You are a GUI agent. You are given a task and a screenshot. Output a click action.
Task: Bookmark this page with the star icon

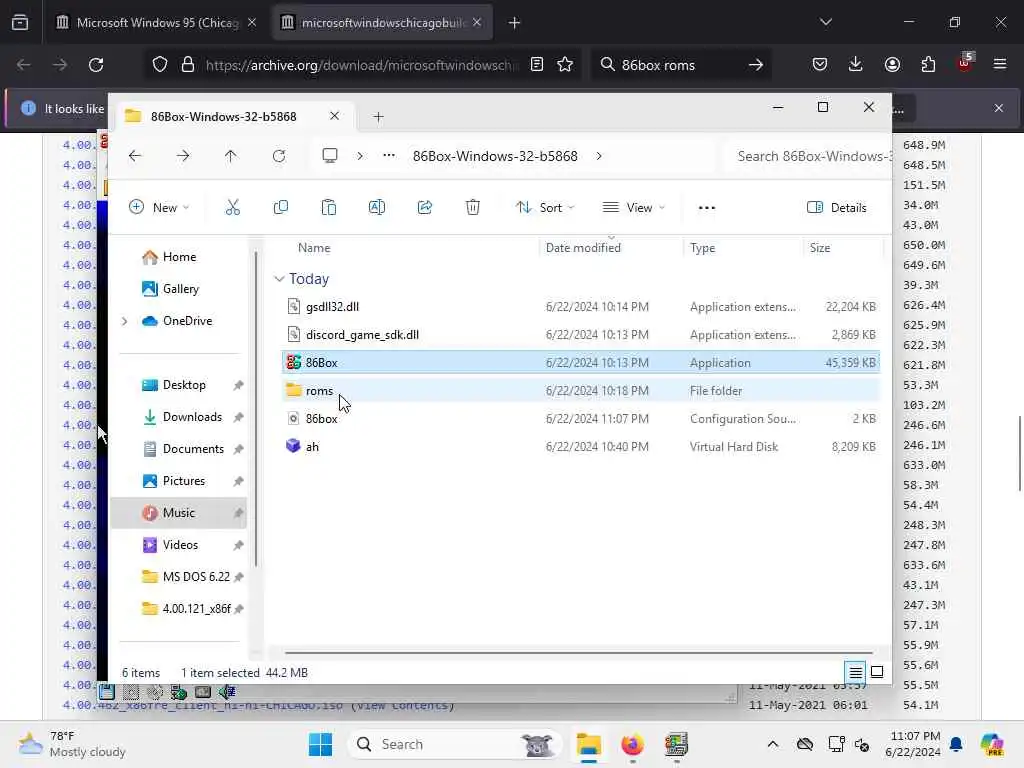click(565, 65)
